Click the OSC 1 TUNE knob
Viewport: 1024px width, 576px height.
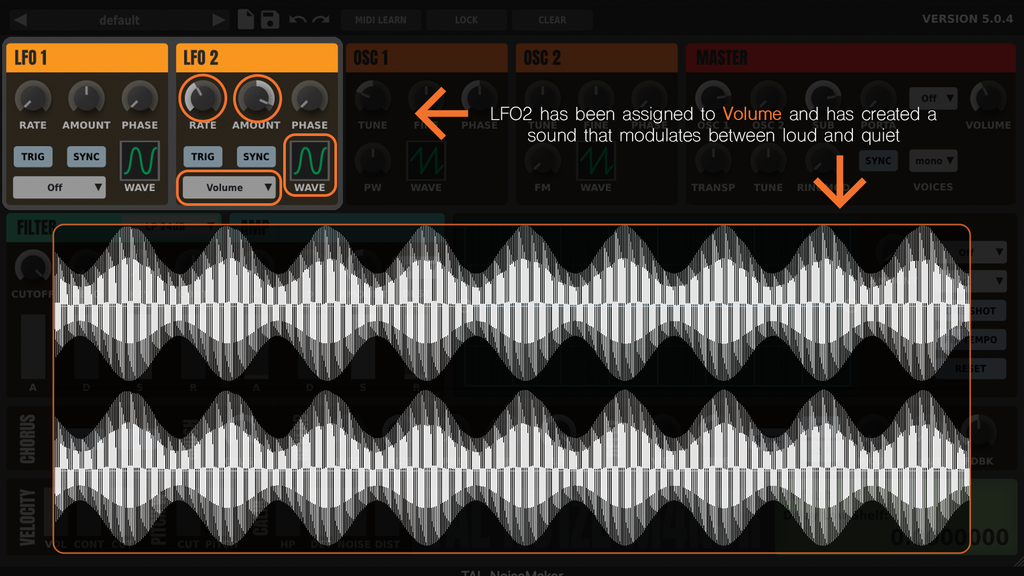[x=372, y=99]
